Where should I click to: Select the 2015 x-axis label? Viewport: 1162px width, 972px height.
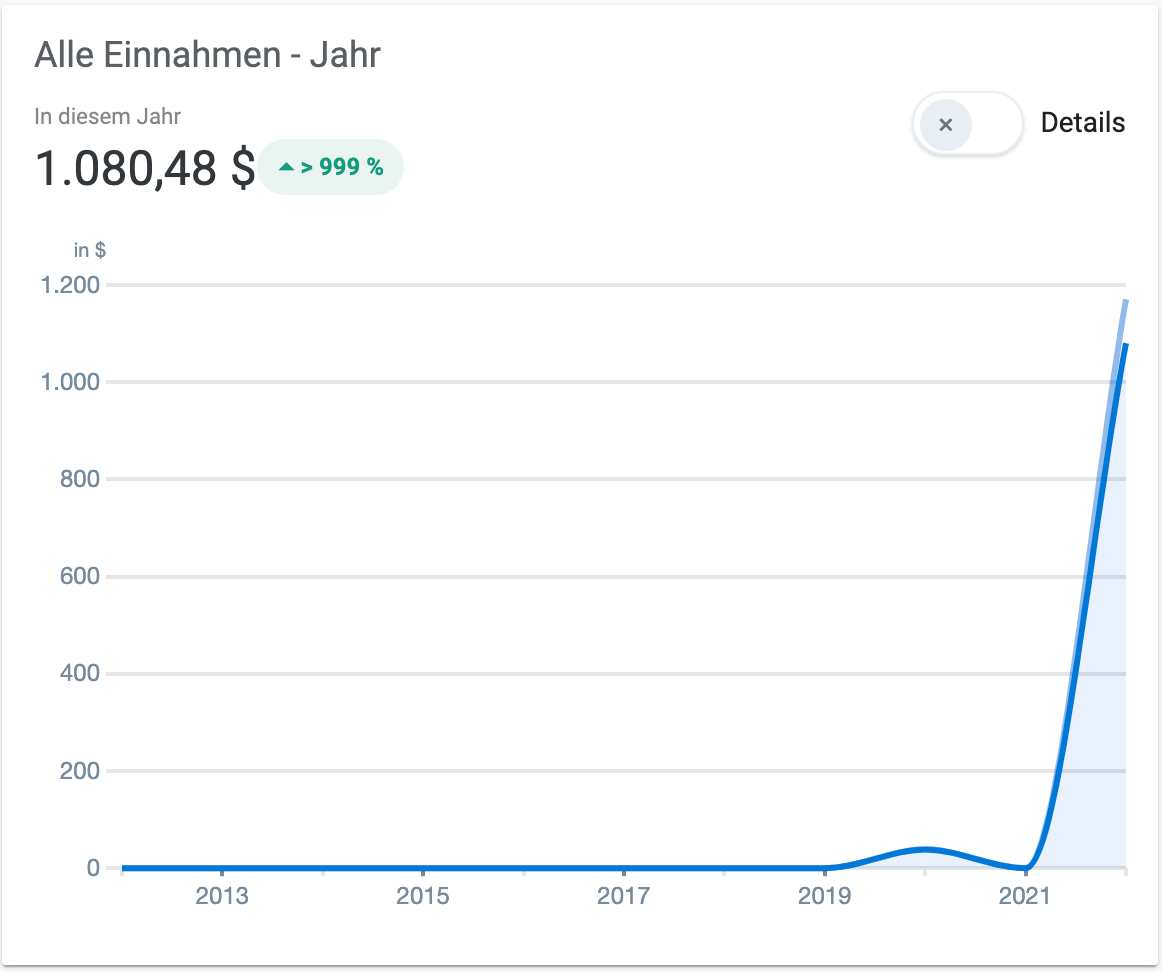pyautogui.click(x=423, y=896)
